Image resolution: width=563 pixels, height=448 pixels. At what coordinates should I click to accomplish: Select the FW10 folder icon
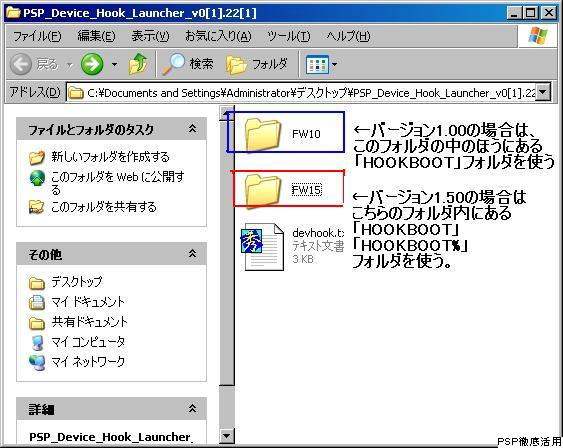click(262, 134)
